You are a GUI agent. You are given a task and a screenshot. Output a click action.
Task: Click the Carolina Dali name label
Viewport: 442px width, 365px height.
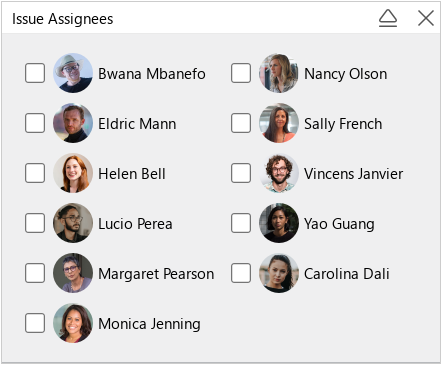point(347,274)
